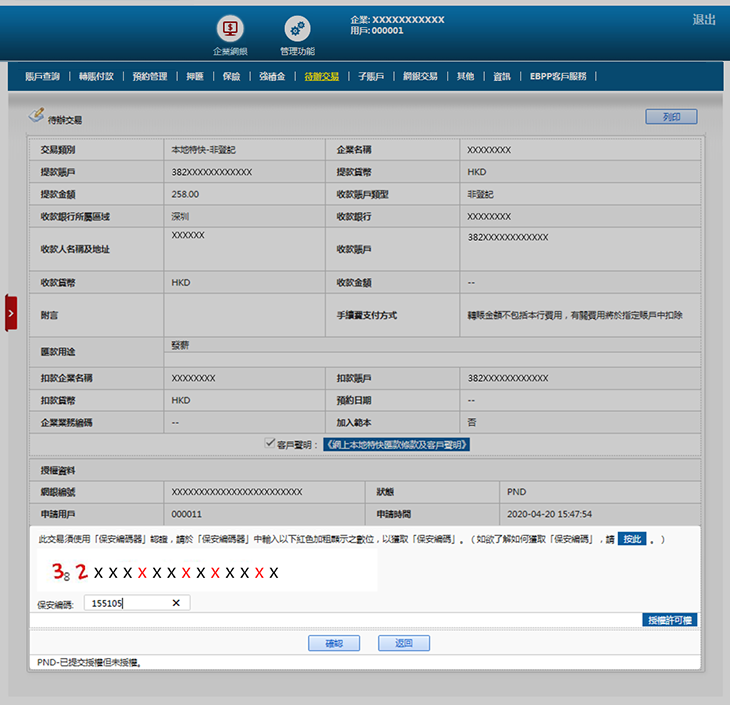Open the 管理功能 gear icon
The width and height of the screenshot is (730, 705).
pos(297,29)
